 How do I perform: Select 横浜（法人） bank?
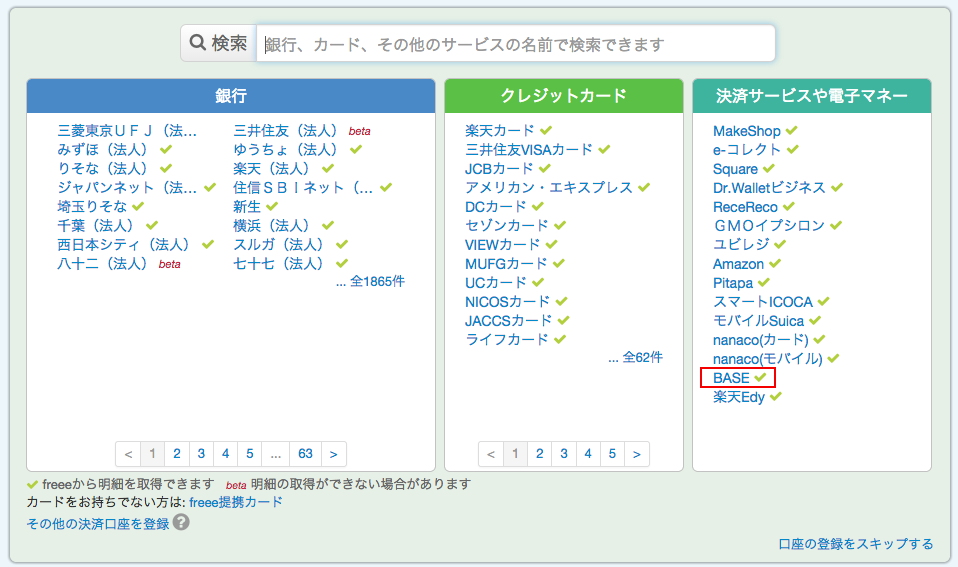(272, 225)
